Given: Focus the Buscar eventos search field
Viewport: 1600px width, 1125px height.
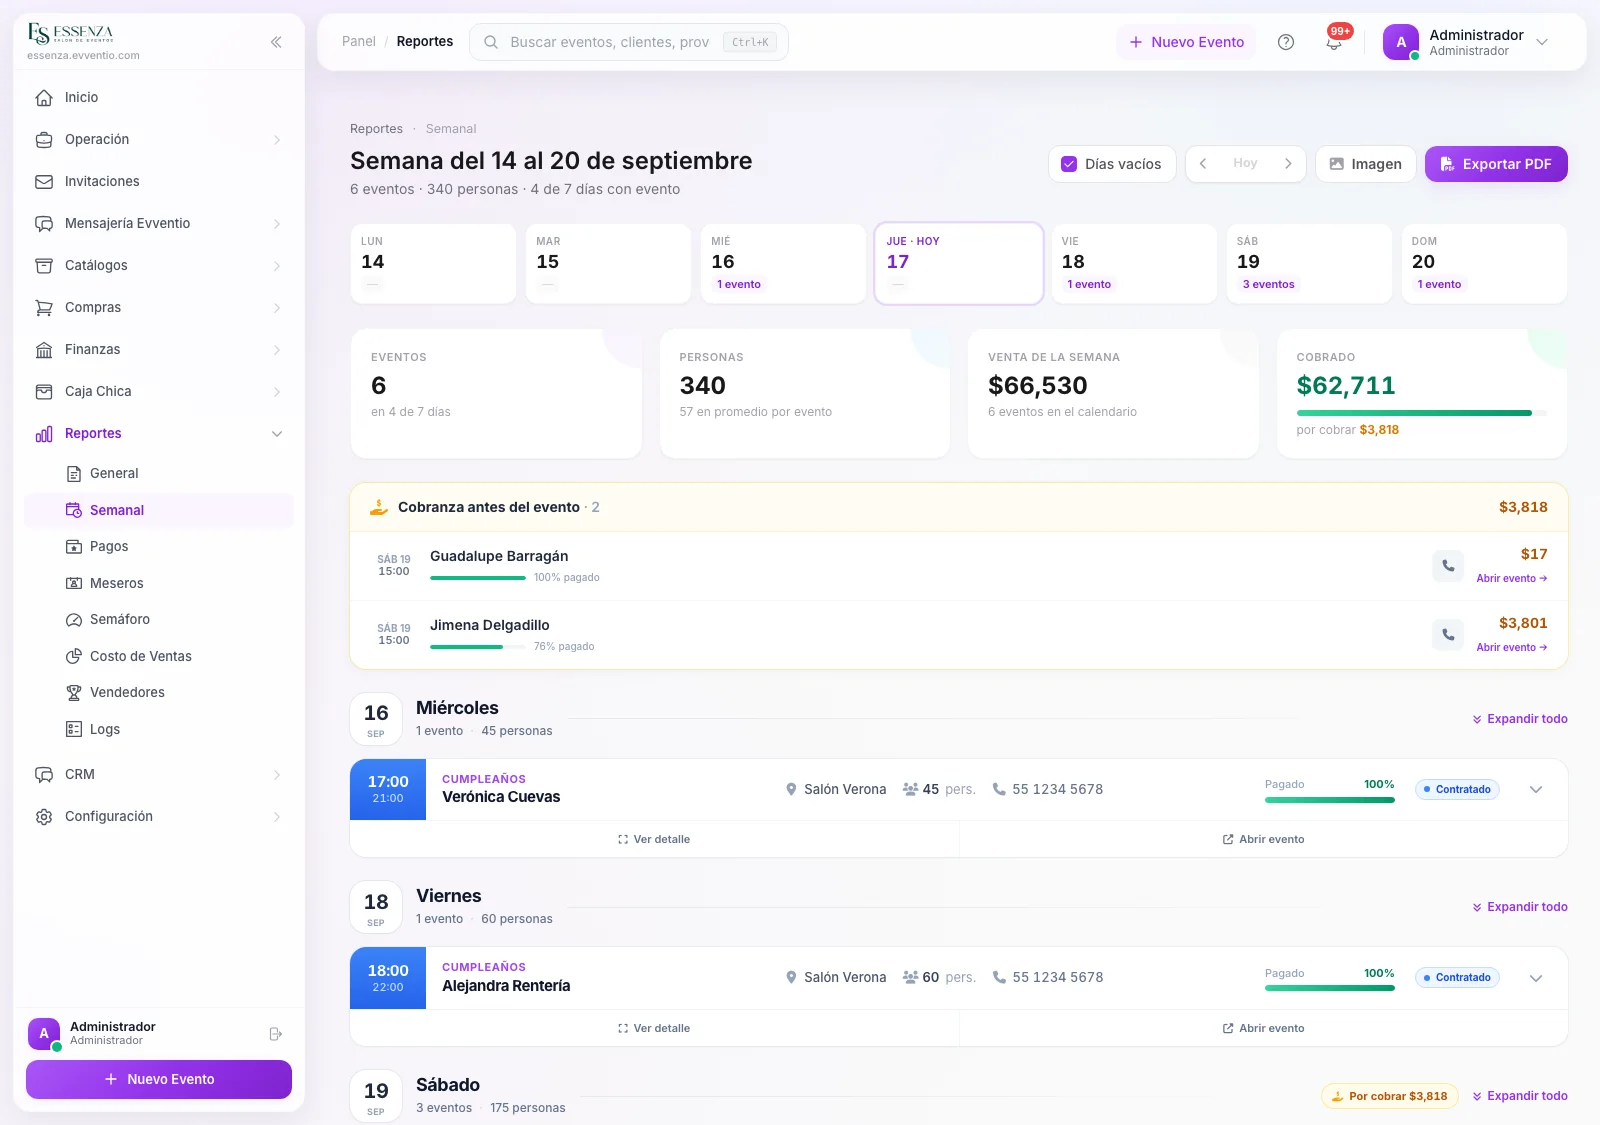Looking at the screenshot, I should (x=629, y=42).
